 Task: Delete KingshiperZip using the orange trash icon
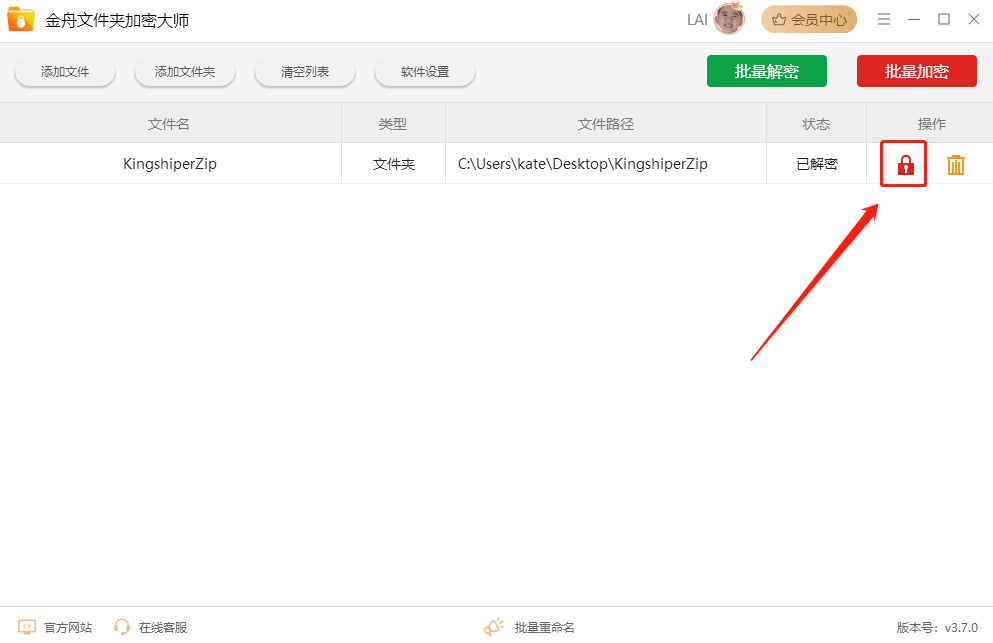[x=956, y=165]
